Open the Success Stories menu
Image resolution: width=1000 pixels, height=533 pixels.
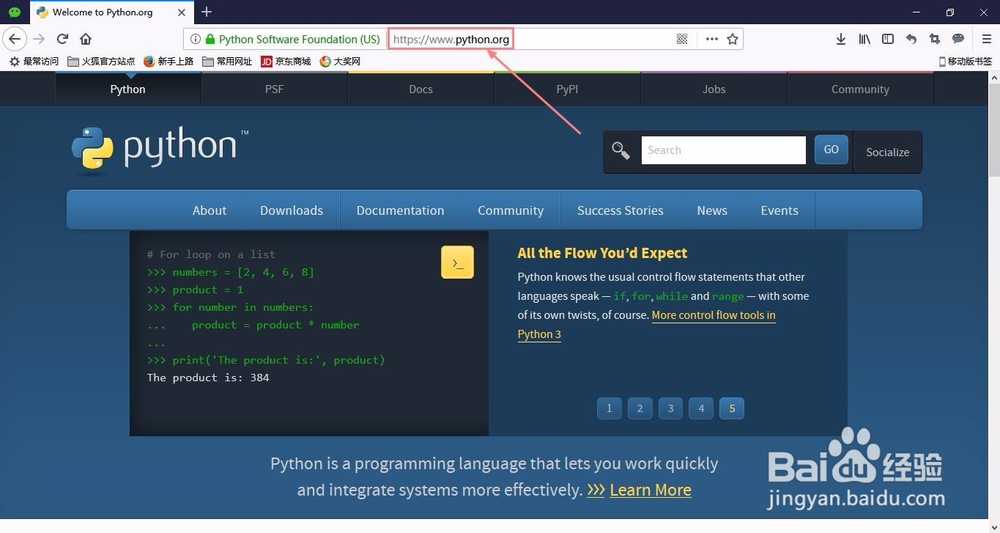pos(621,210)
